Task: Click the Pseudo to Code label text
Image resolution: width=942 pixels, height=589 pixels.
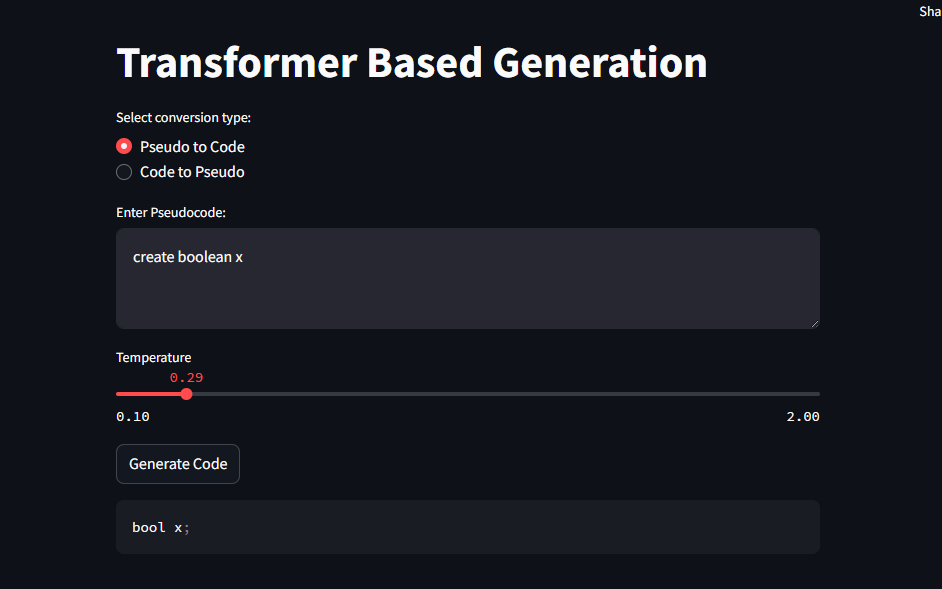Action: 191,146
